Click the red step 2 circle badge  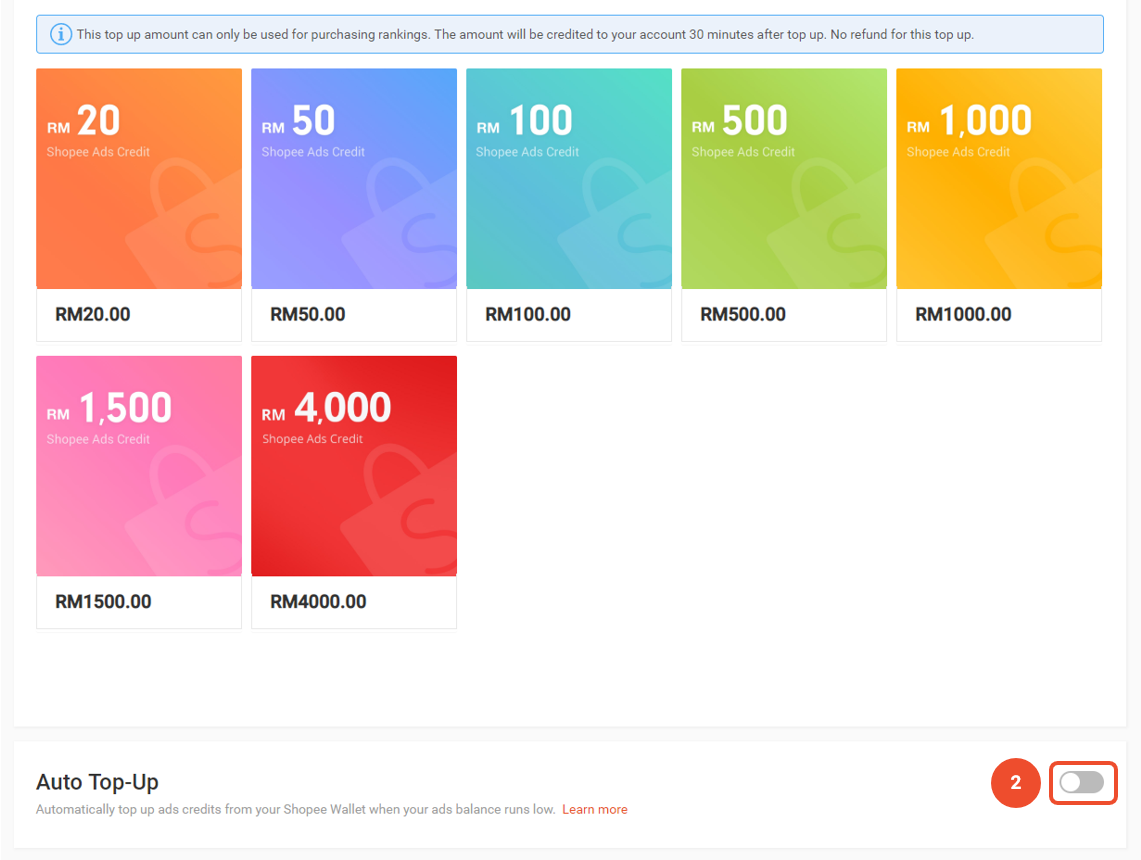1016,783
